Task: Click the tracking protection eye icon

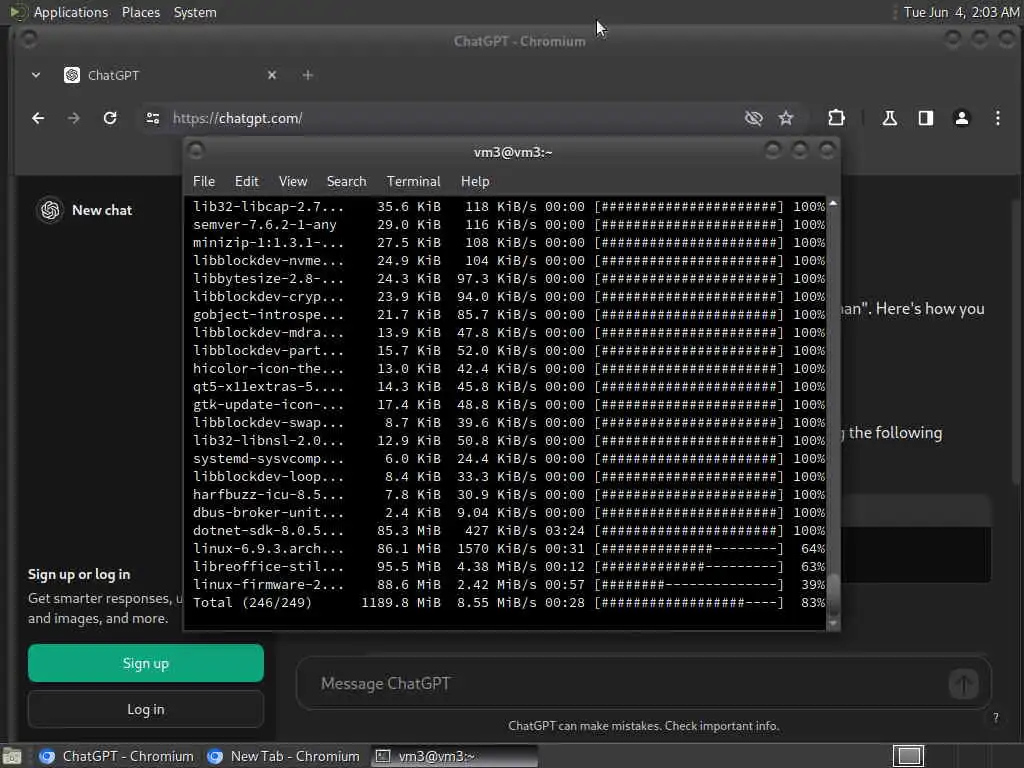Action: 754,118
